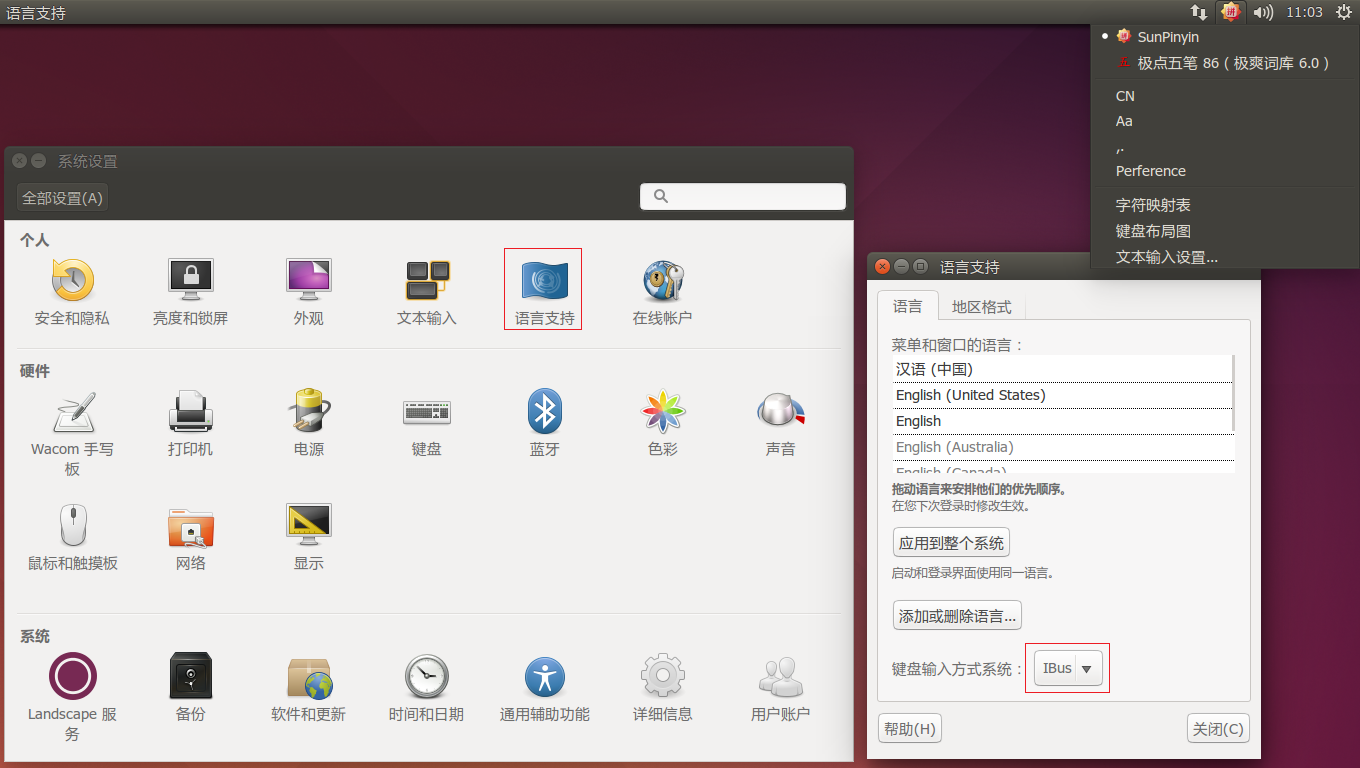Select 极点五笔 86 input method
The height and width of the screenshot is (768, 1360).
point(1225,63)
